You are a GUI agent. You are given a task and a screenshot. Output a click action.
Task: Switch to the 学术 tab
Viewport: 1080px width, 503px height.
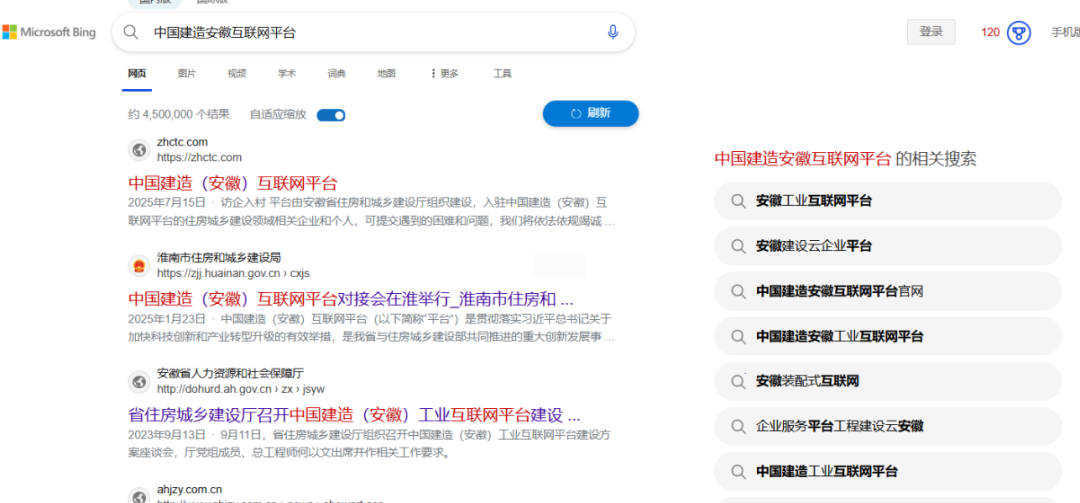(287, 74)
